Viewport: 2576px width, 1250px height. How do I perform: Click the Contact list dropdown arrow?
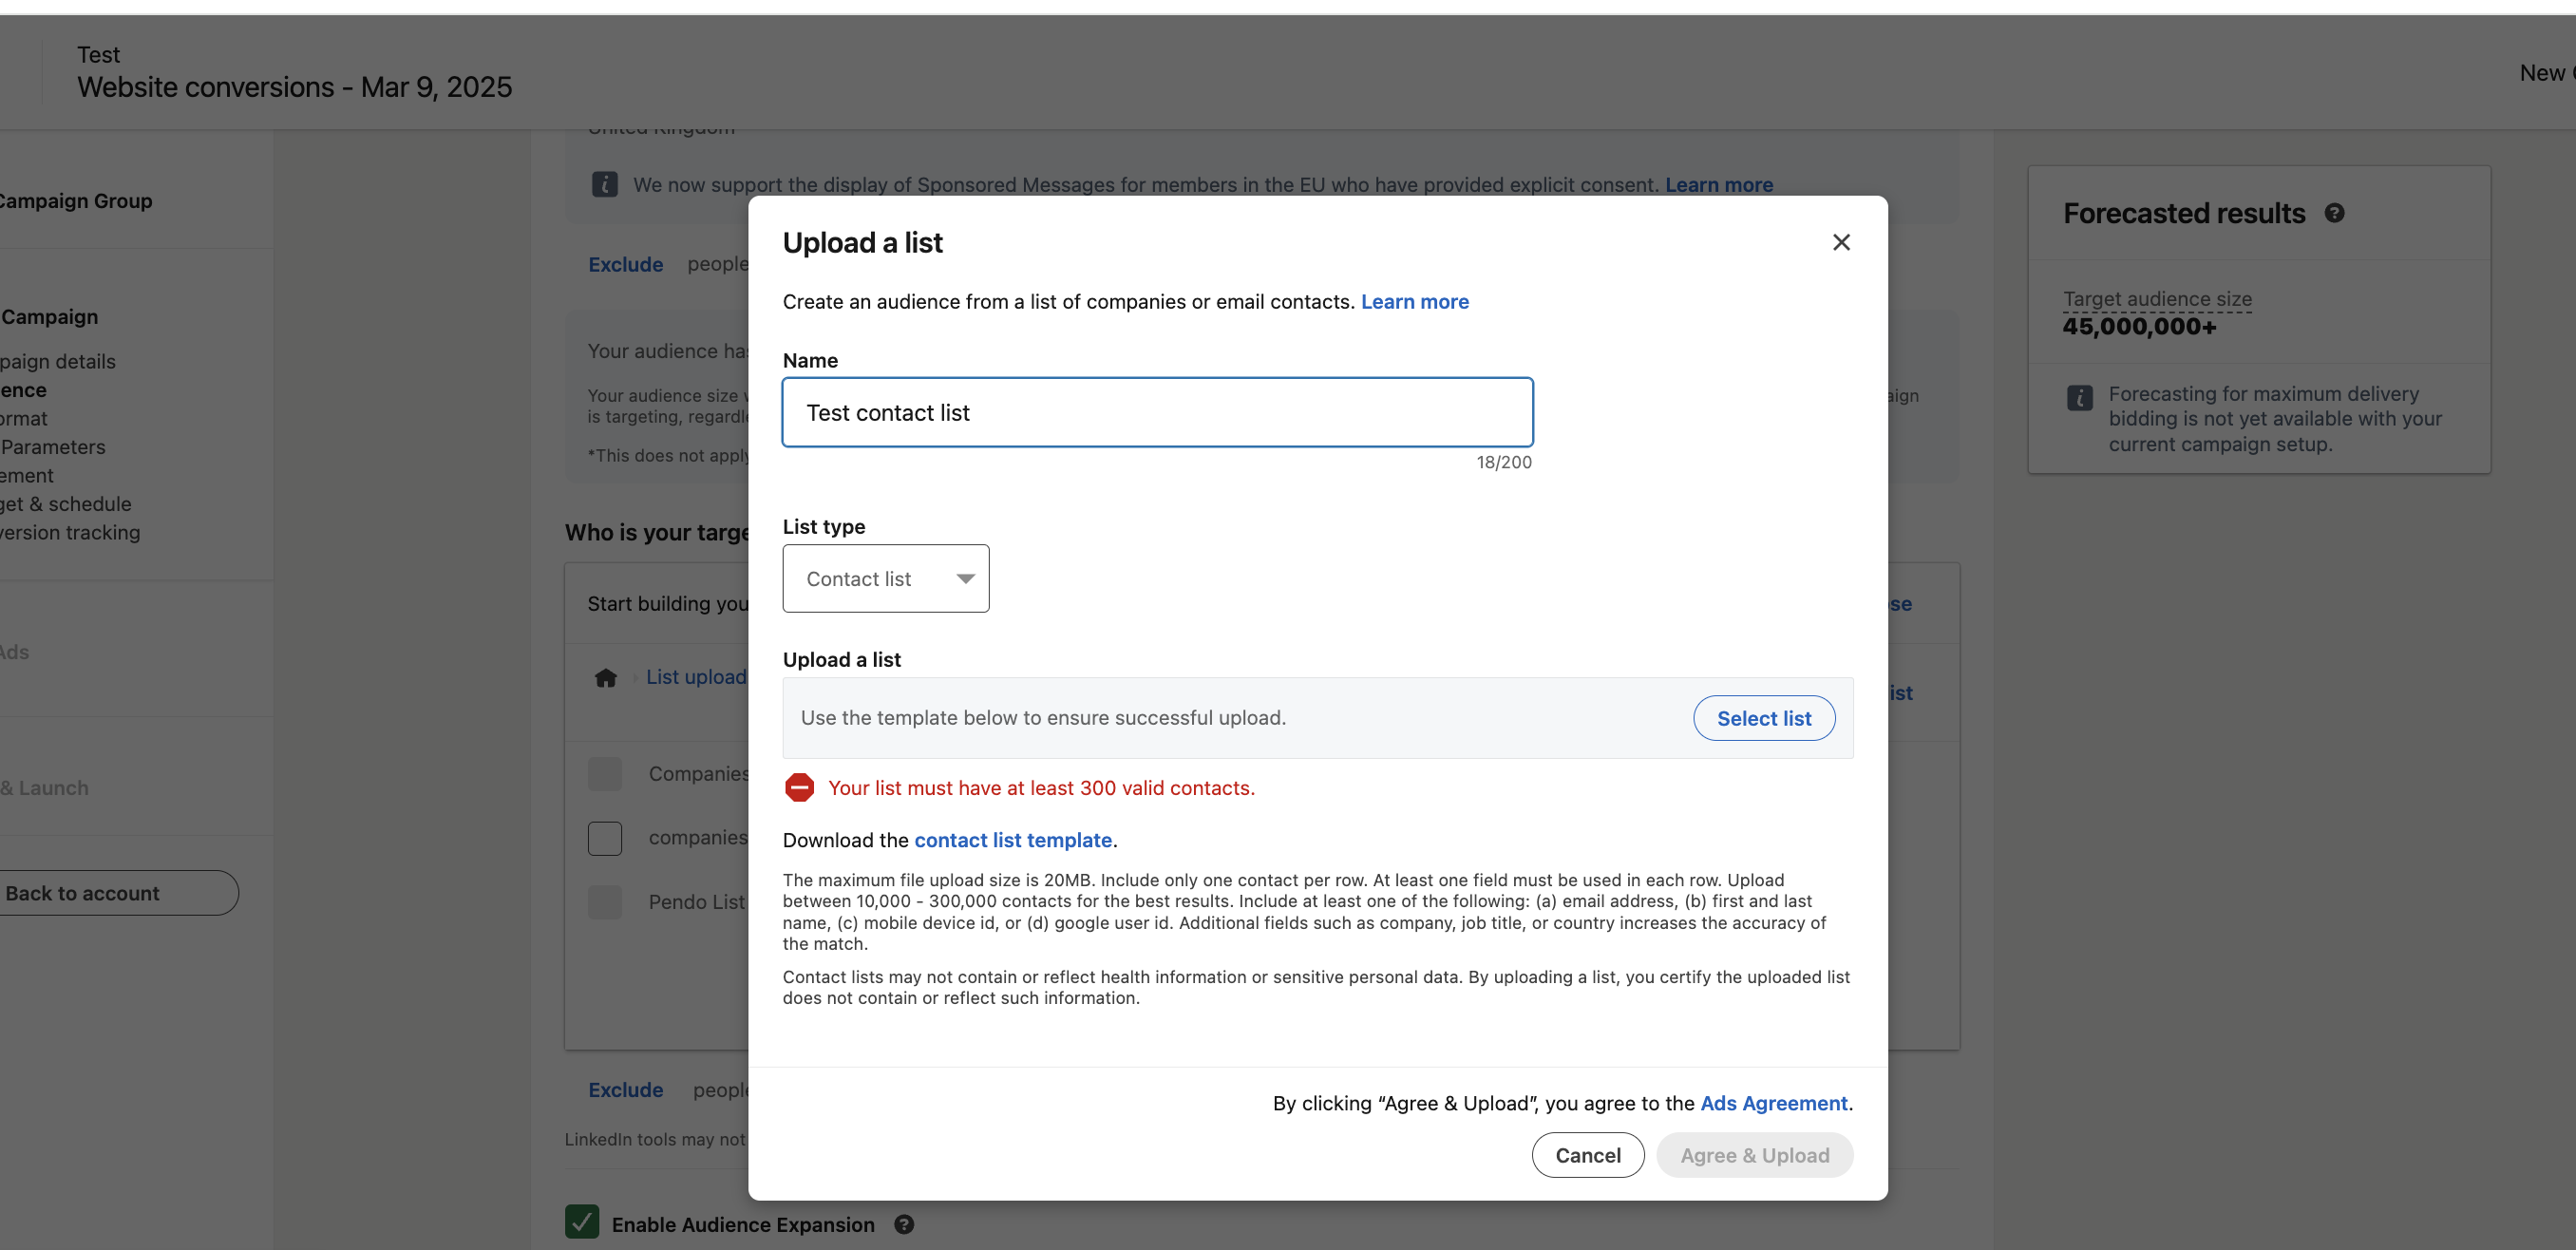[965, 578]
